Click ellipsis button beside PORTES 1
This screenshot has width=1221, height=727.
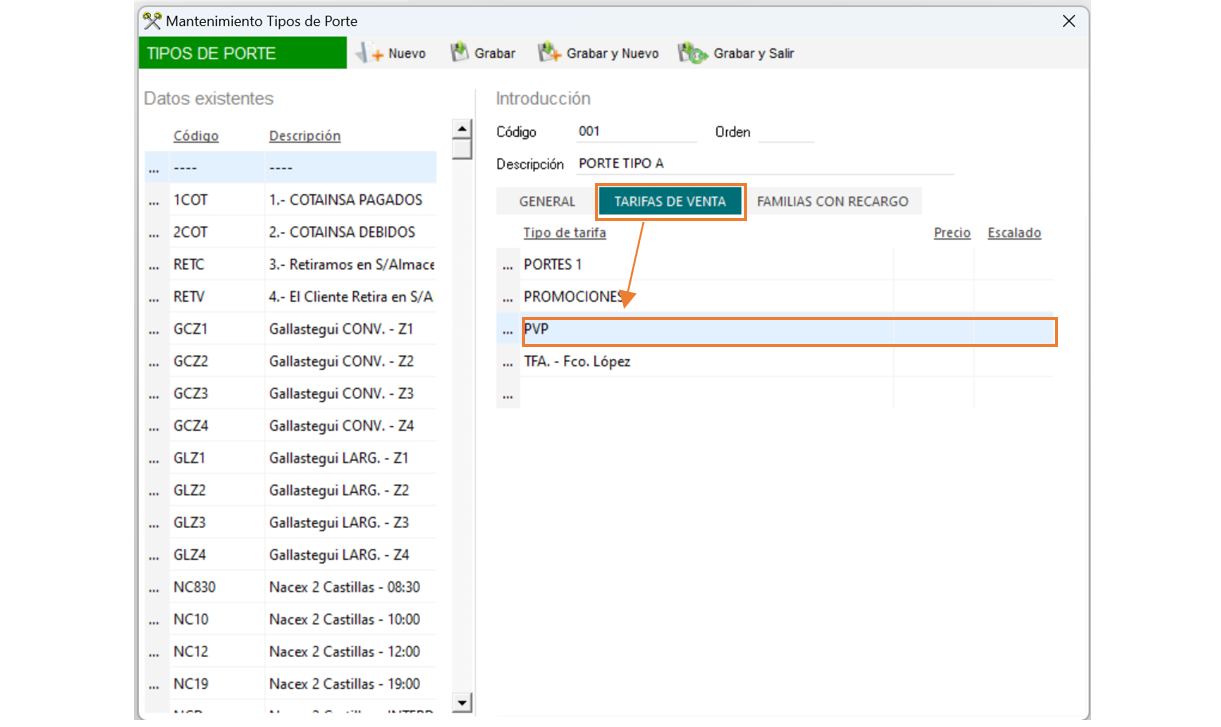pyautogui.click(x=508, y=265)
